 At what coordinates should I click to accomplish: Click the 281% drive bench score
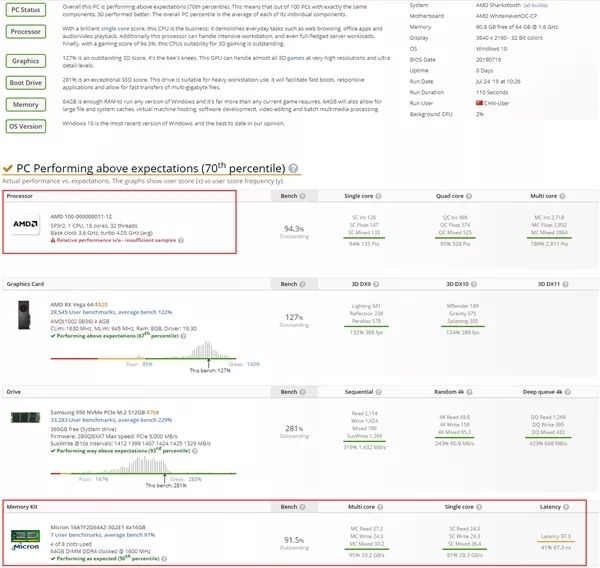294,428
